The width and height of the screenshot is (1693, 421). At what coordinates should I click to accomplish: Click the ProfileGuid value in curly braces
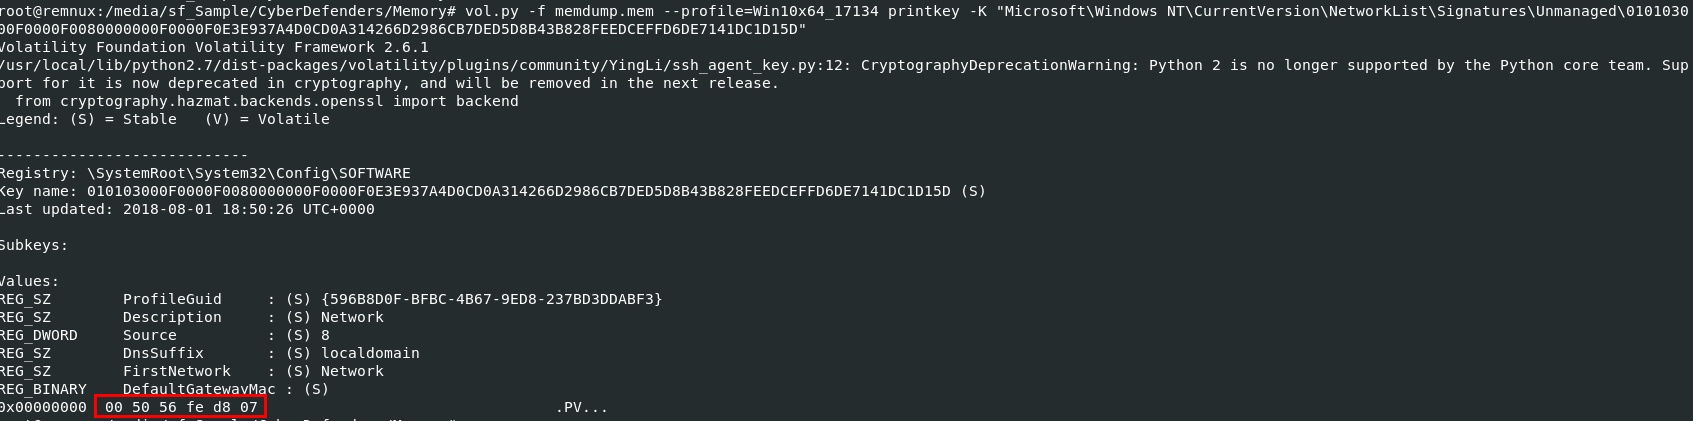coord(491,299)
